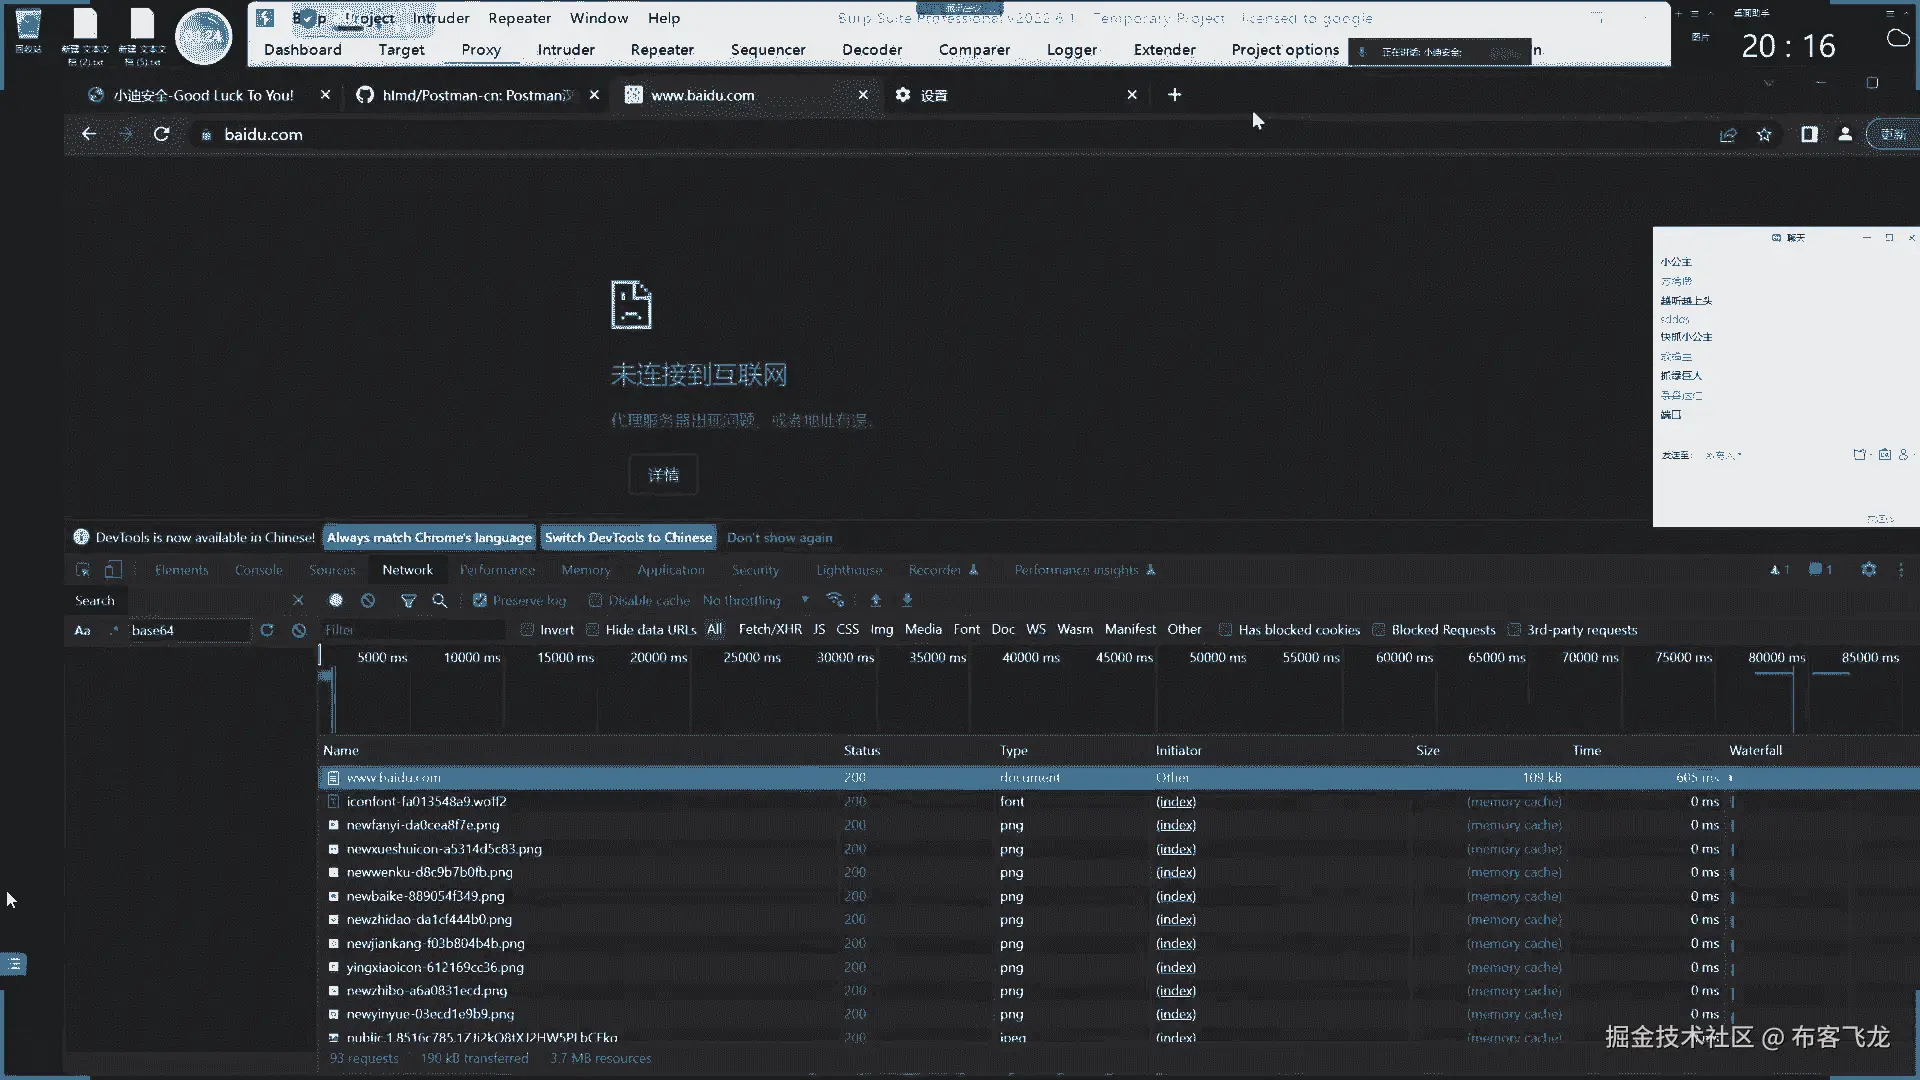Open Burp Suite Repeater tab

[x=661, y=50]
